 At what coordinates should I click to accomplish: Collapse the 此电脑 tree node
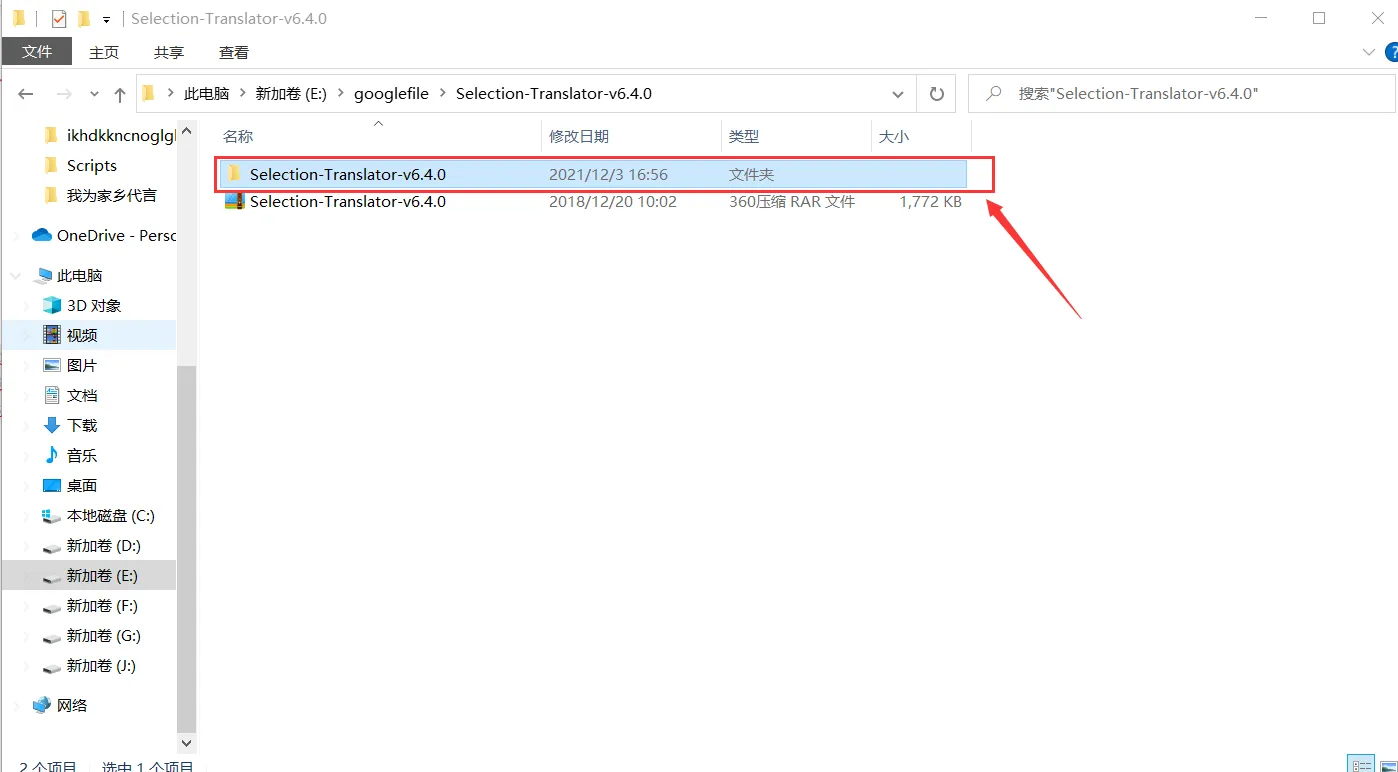(x=15, y=275)
